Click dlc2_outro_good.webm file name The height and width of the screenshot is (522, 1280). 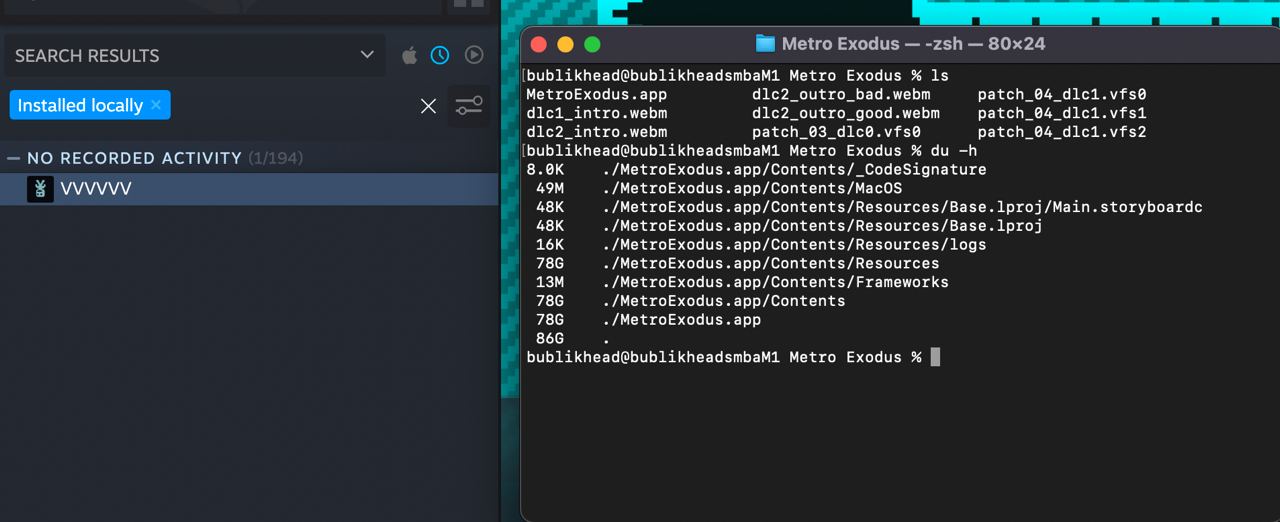pos(846,113)
